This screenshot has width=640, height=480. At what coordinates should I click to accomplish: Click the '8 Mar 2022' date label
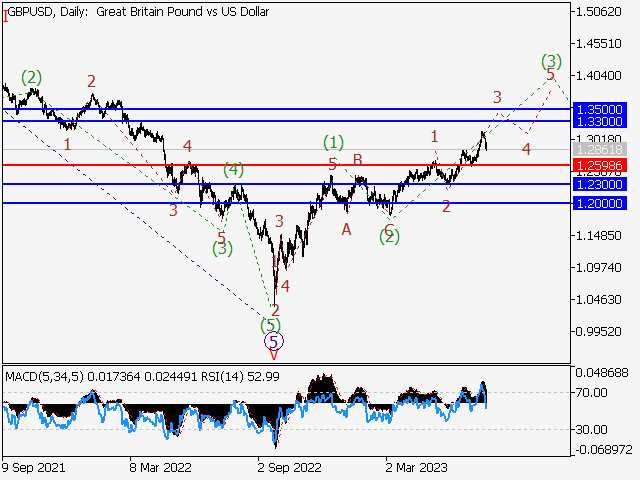click(x=160, y=467)
